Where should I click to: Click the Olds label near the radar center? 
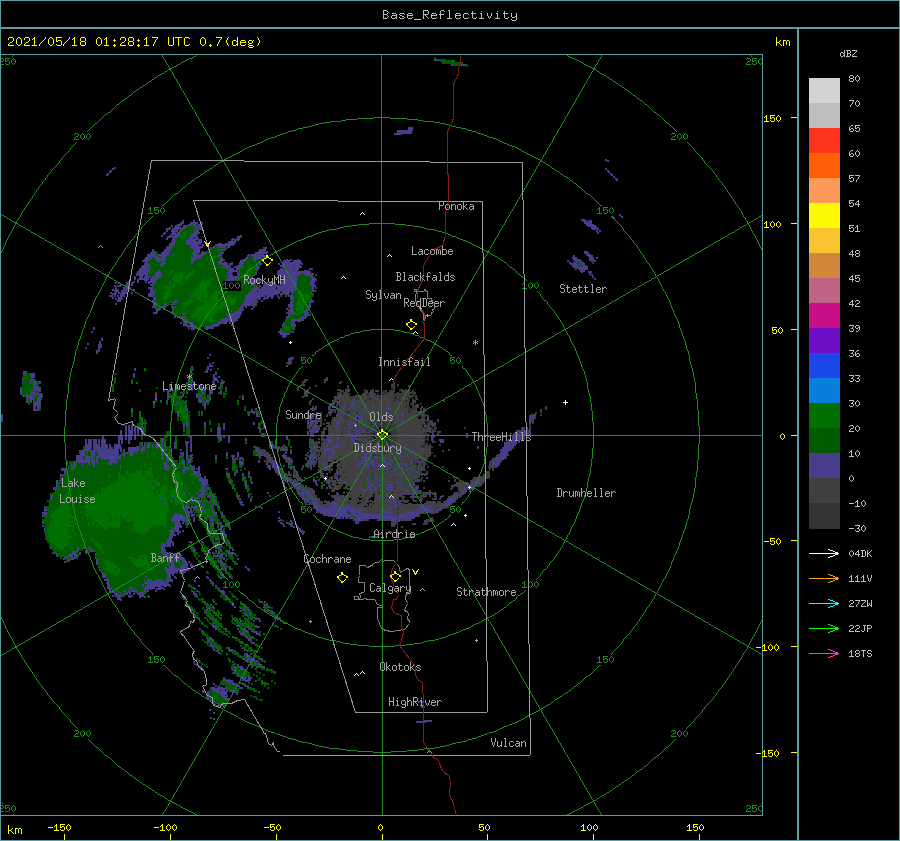click(381, 417)
